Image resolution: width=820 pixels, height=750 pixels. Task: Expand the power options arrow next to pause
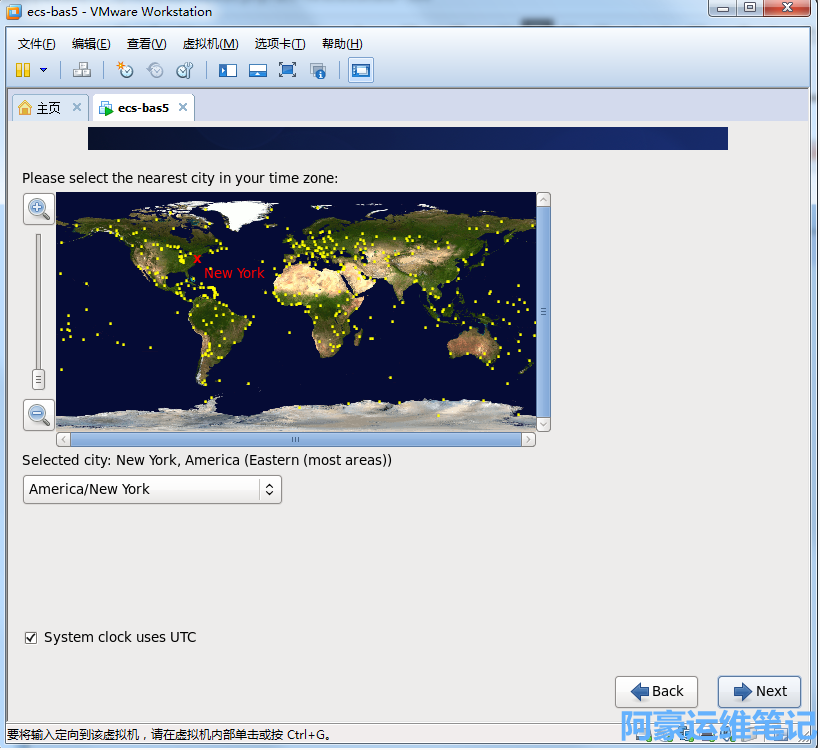(x=43, y=70)
